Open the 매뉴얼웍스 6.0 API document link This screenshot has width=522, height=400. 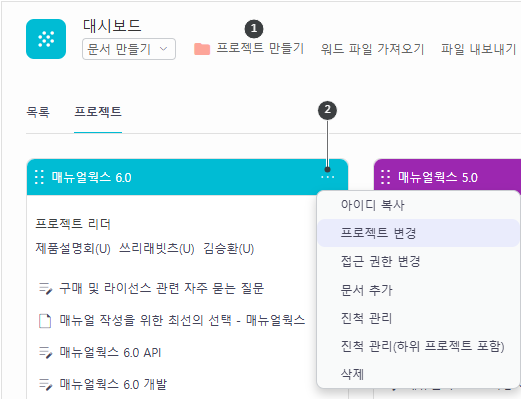pos(110,352)
